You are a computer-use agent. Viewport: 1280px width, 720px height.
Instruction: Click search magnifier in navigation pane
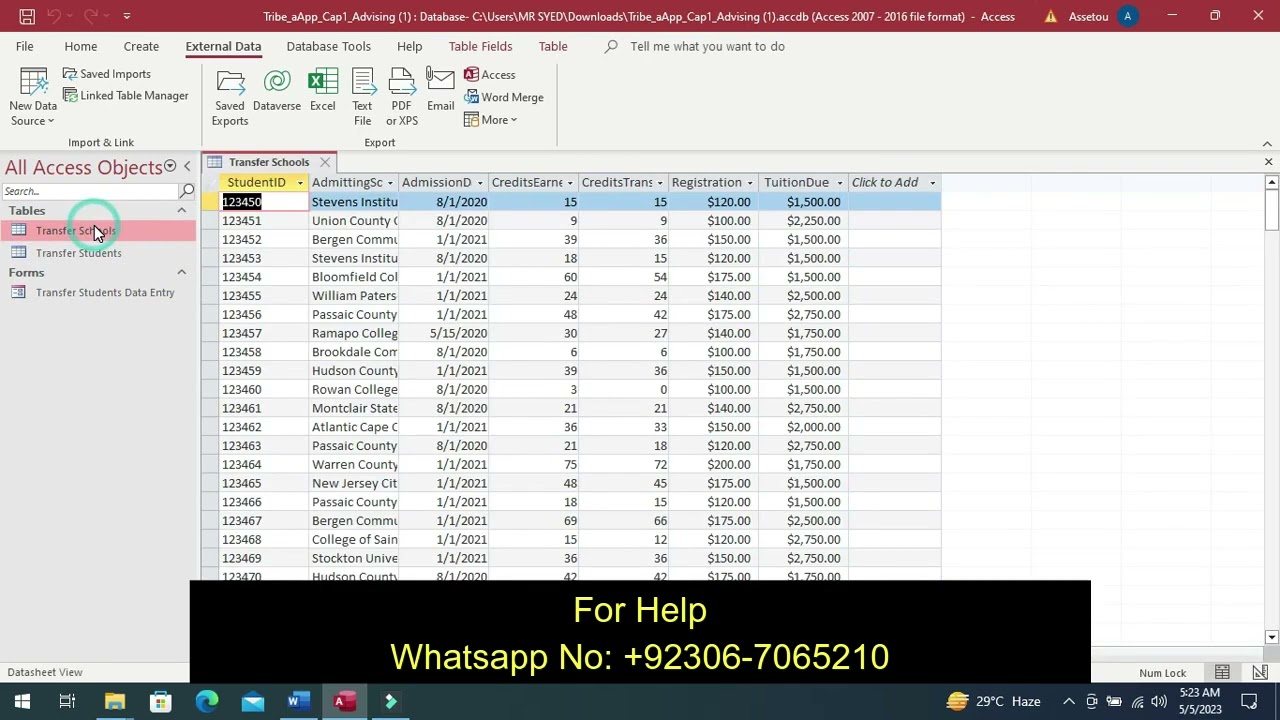tap(187, 191)
